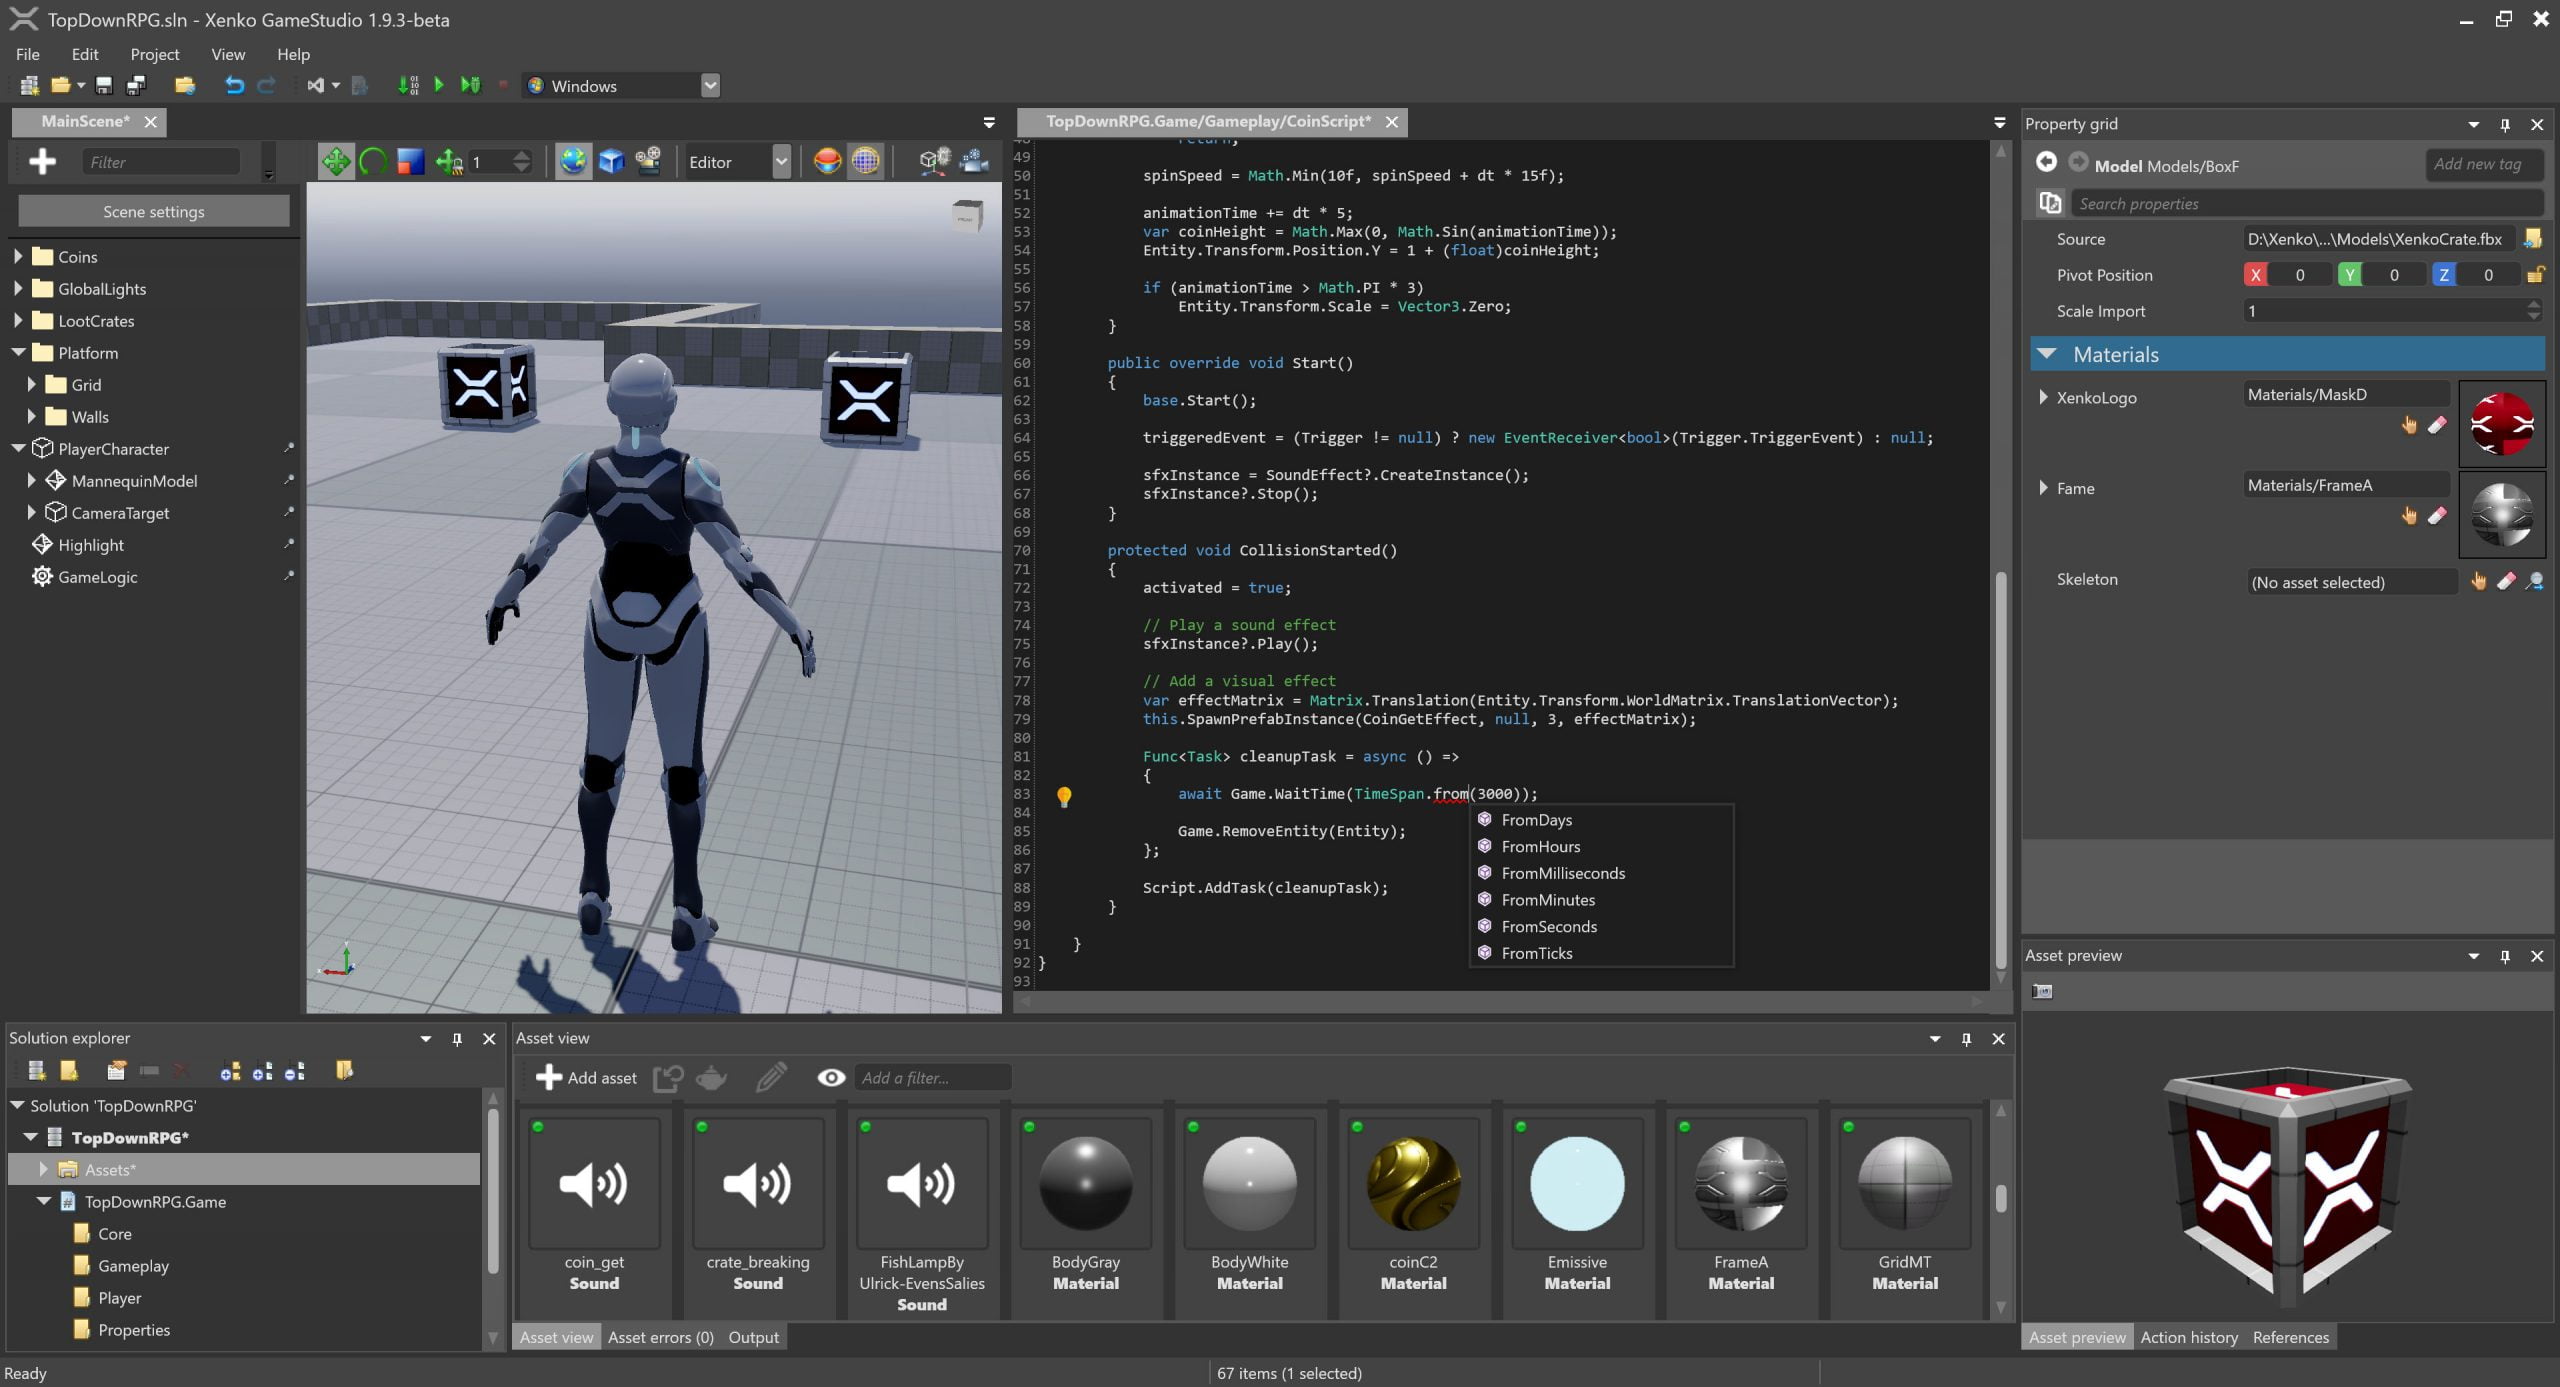This screenshot has width=2560, height=1387.
Task: Toggle the pivot position lock icon
Action: pos(2536,274)
